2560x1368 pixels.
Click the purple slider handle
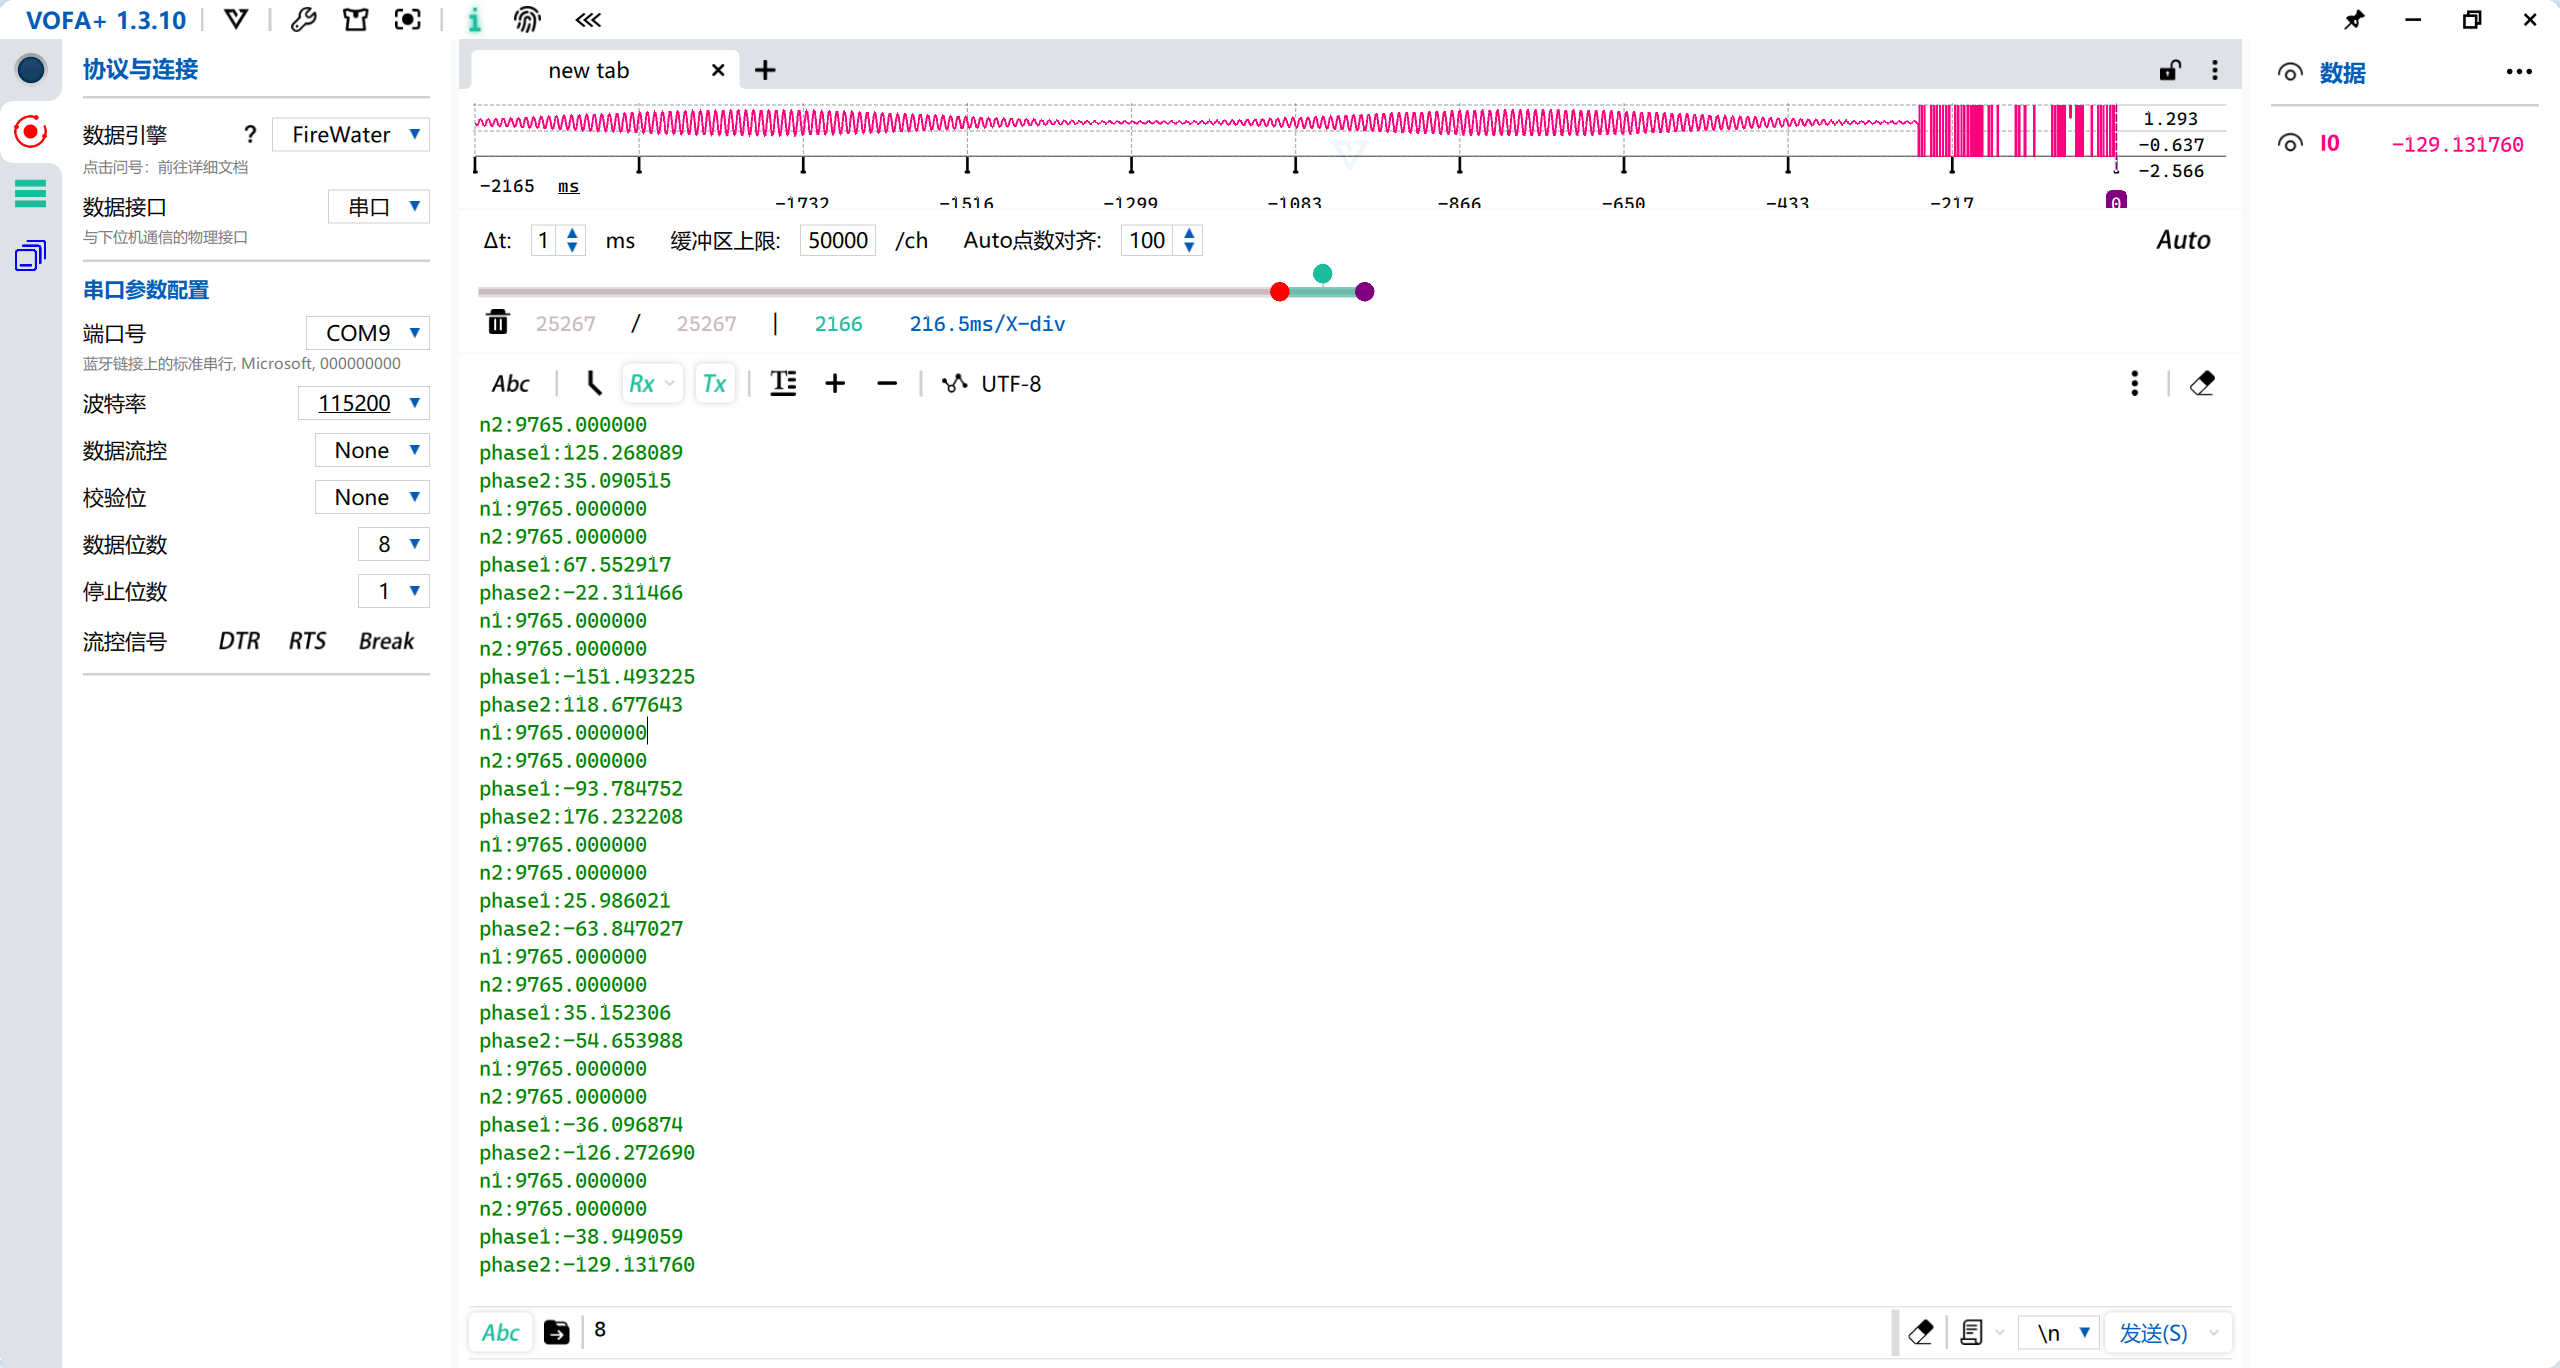coord(1365,292)
